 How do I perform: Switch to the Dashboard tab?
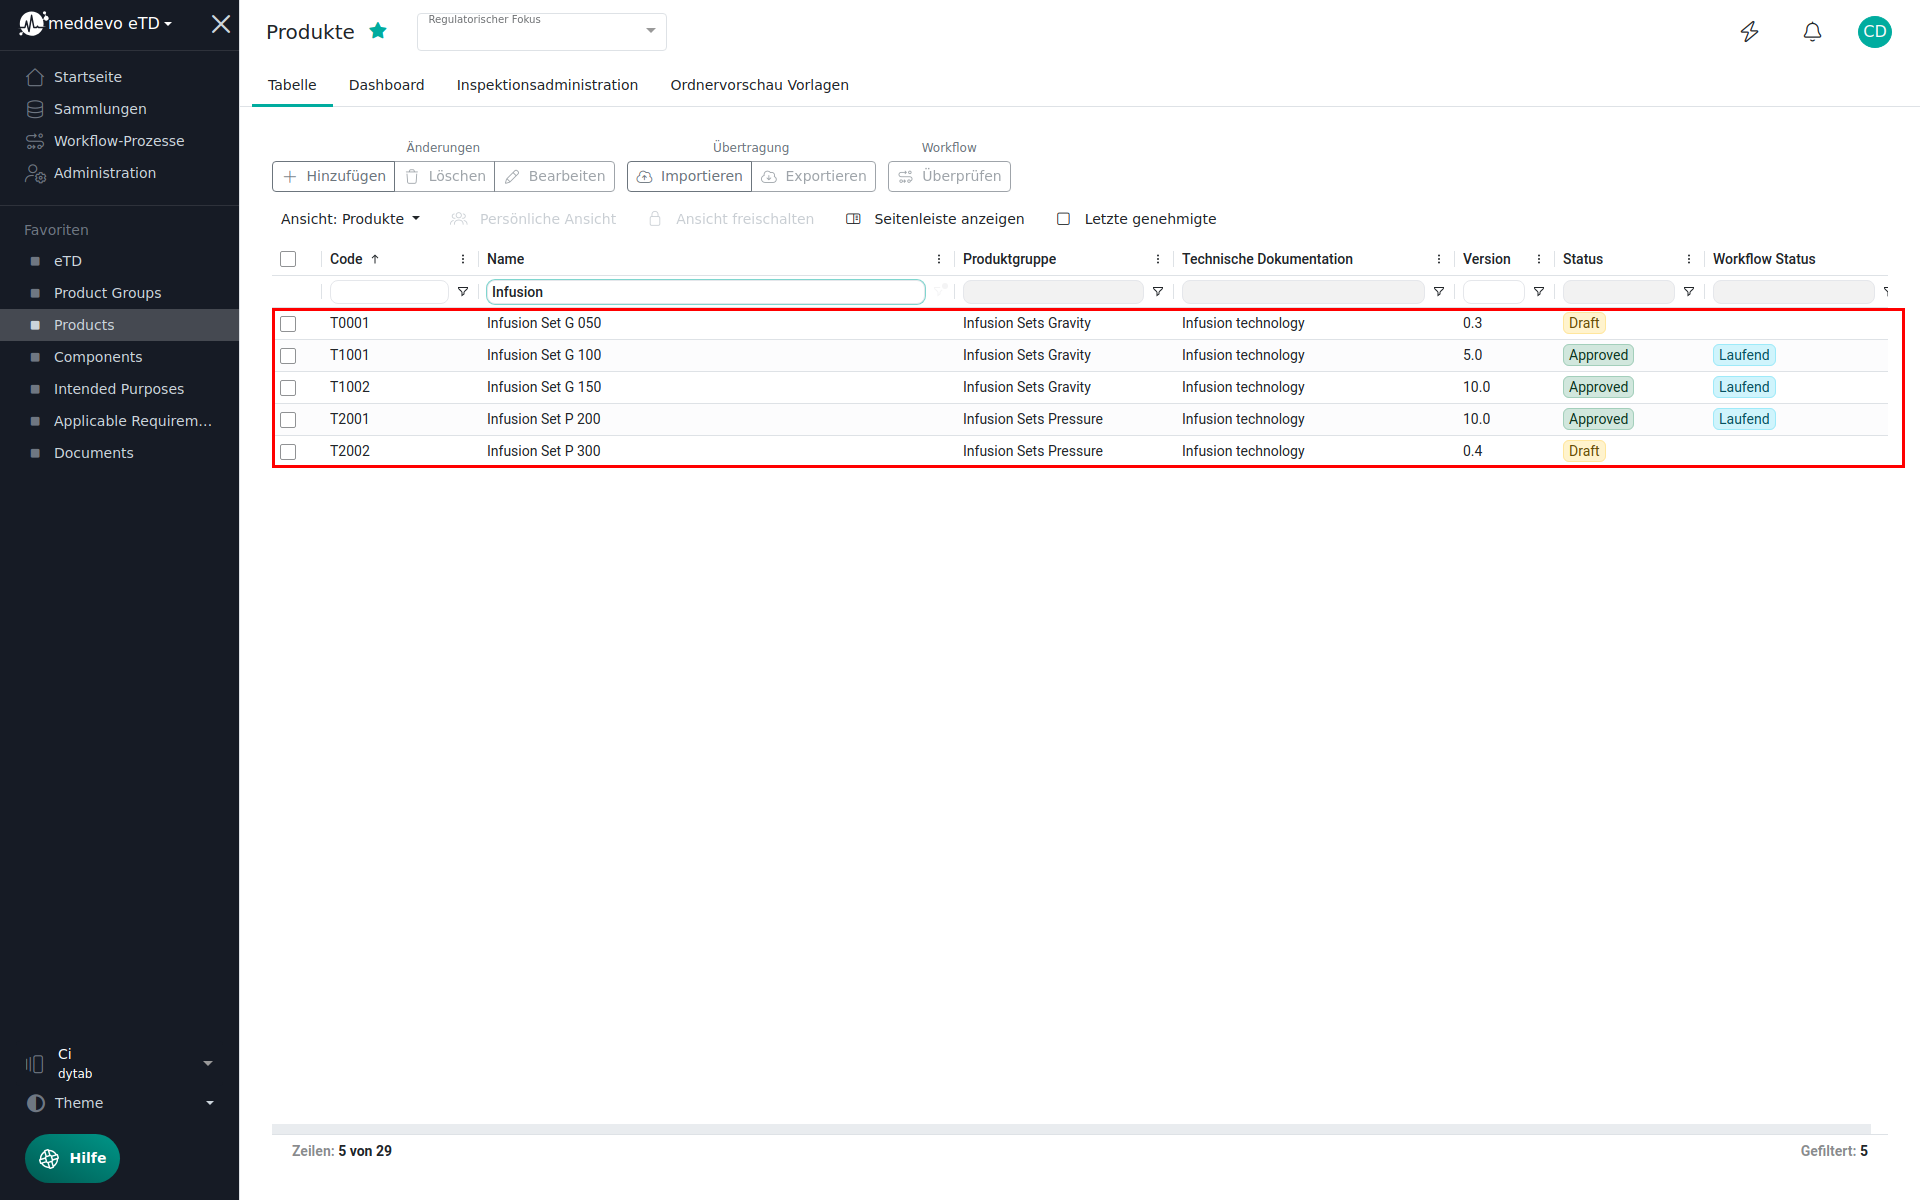pos(387,85)
